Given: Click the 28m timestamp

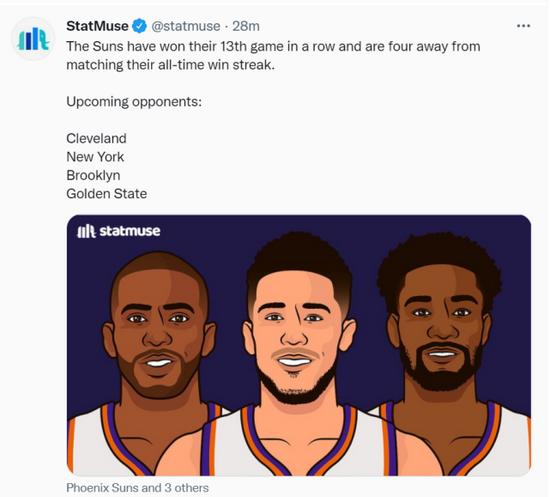Looking at the screenshot, I should [246, 26].
